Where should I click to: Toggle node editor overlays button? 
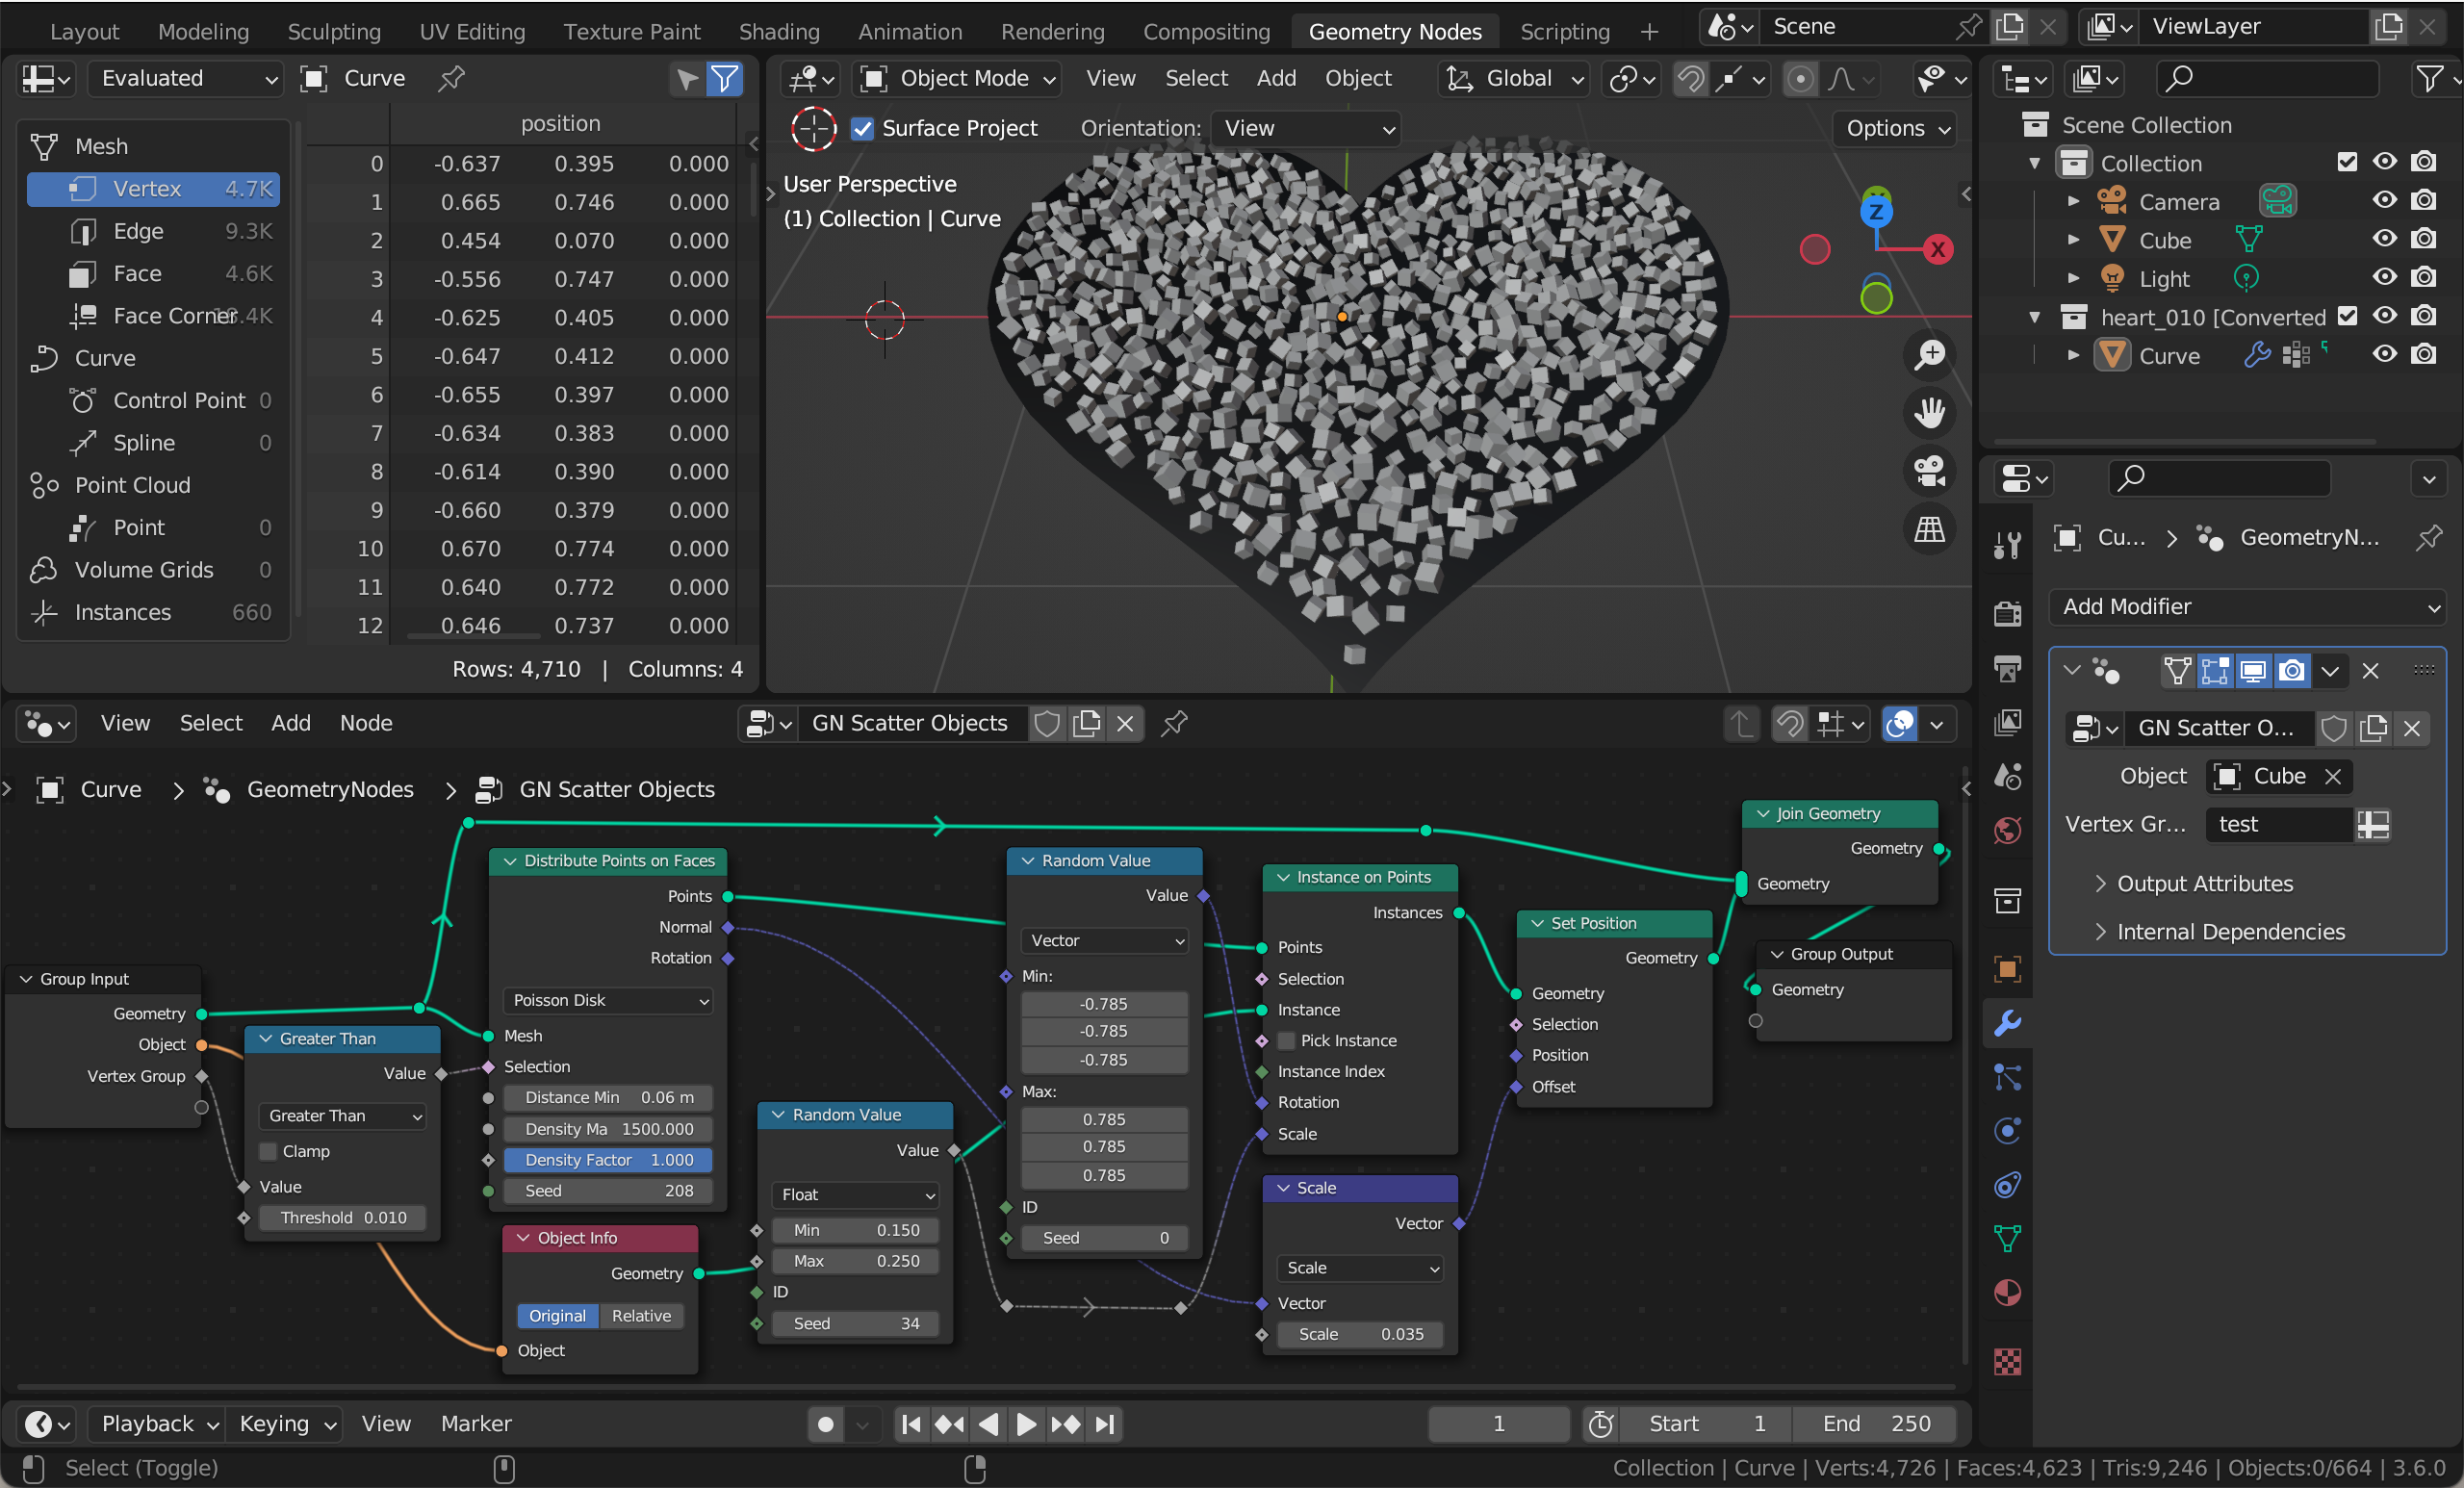tap(1899, 723)
